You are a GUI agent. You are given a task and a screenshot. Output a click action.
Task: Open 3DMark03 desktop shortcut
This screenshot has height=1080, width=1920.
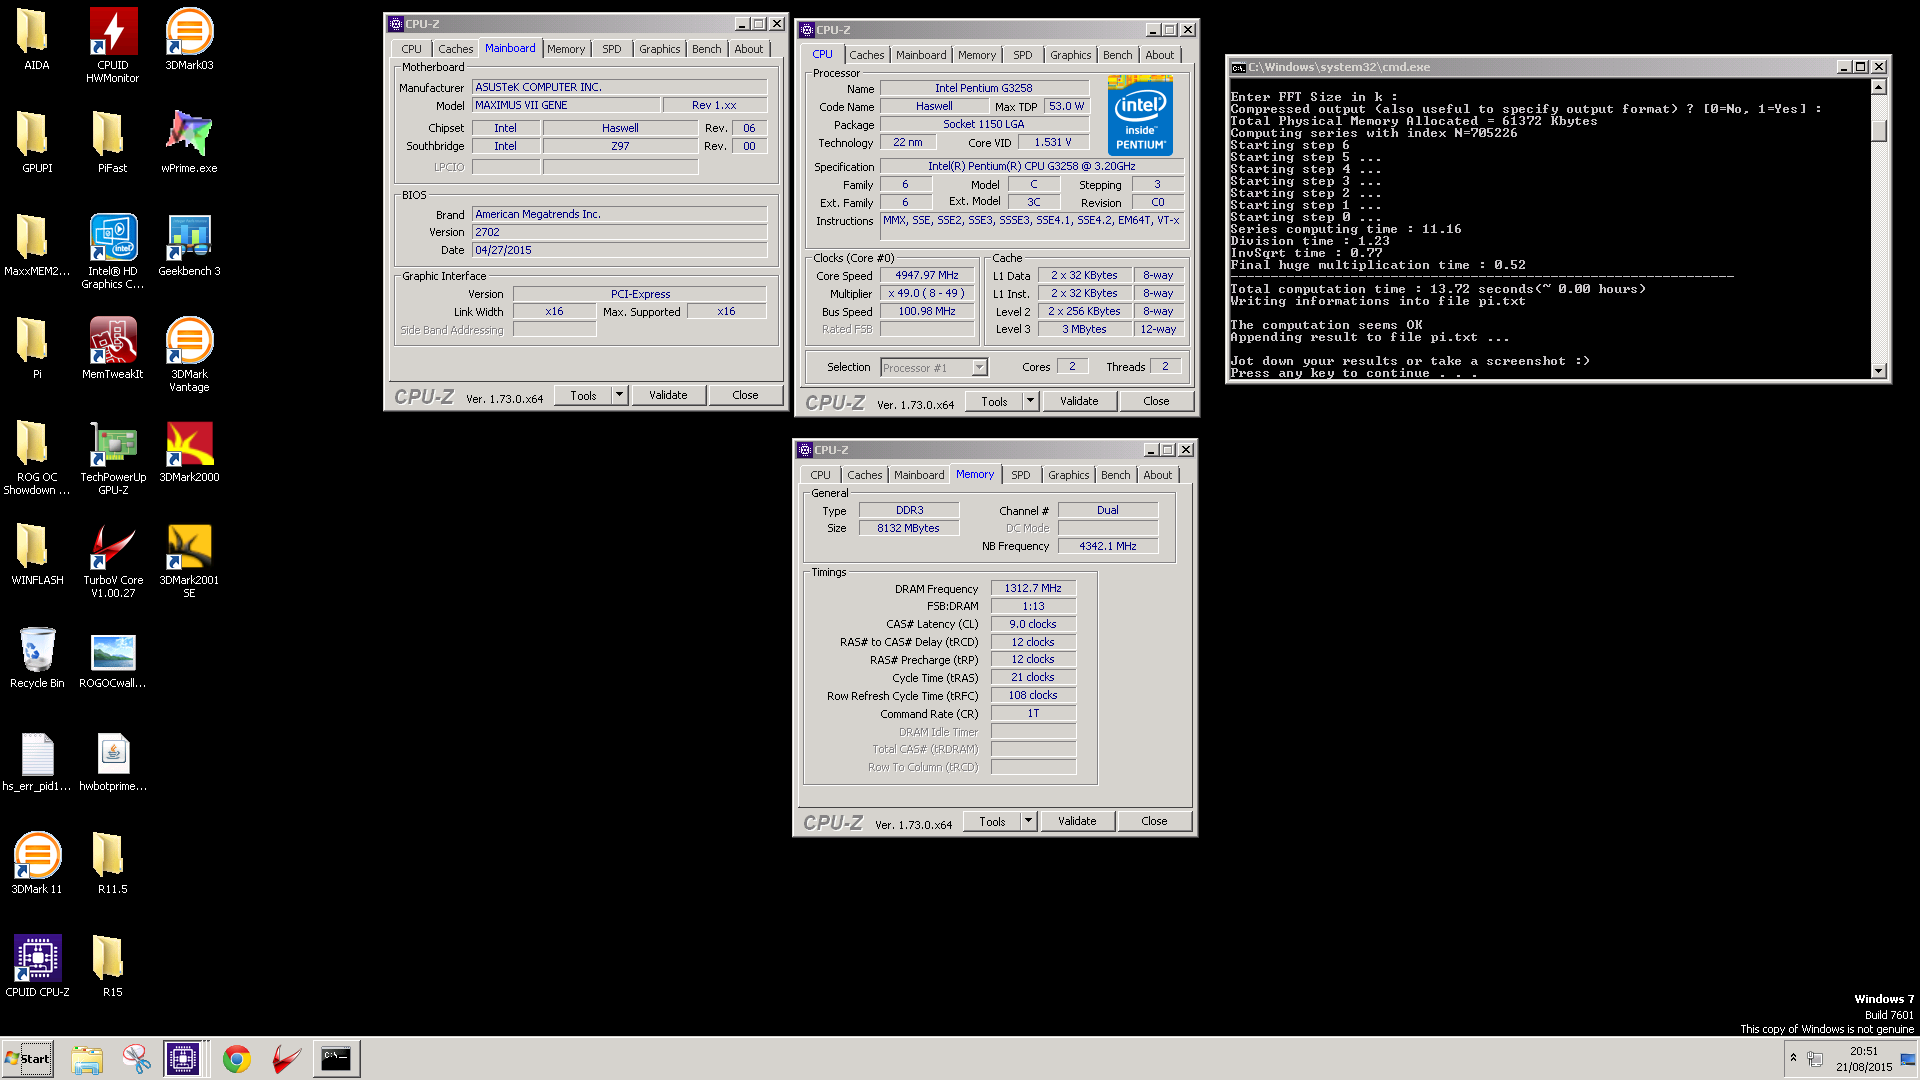189,40
